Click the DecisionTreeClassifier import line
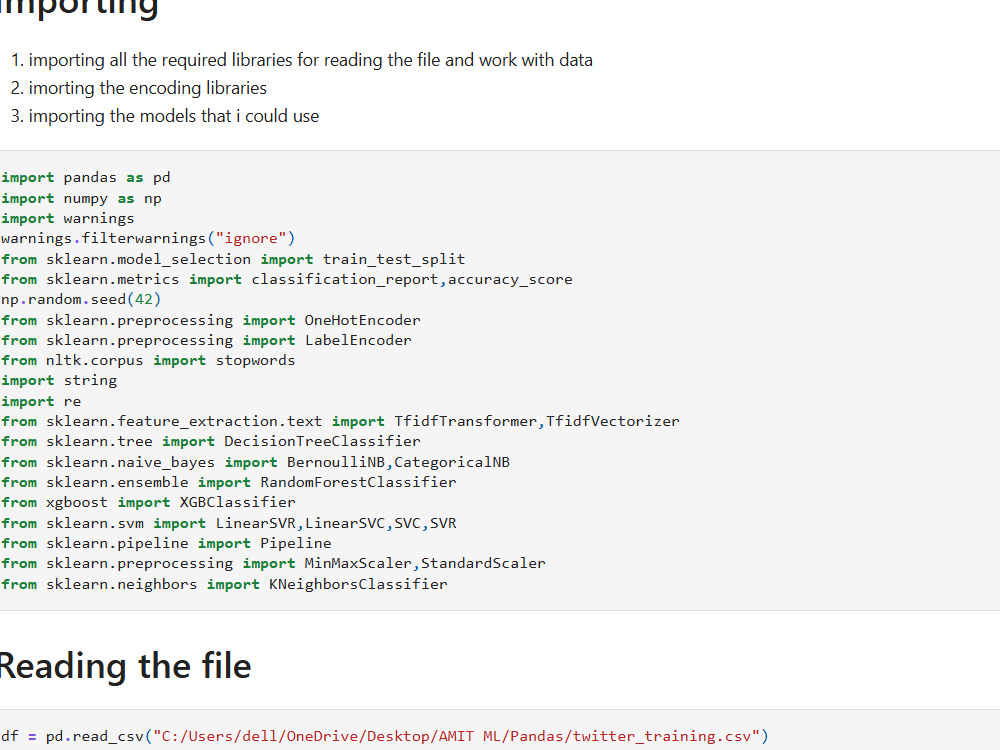Viewport: 1000px width, 750px height. click(210, 441)
